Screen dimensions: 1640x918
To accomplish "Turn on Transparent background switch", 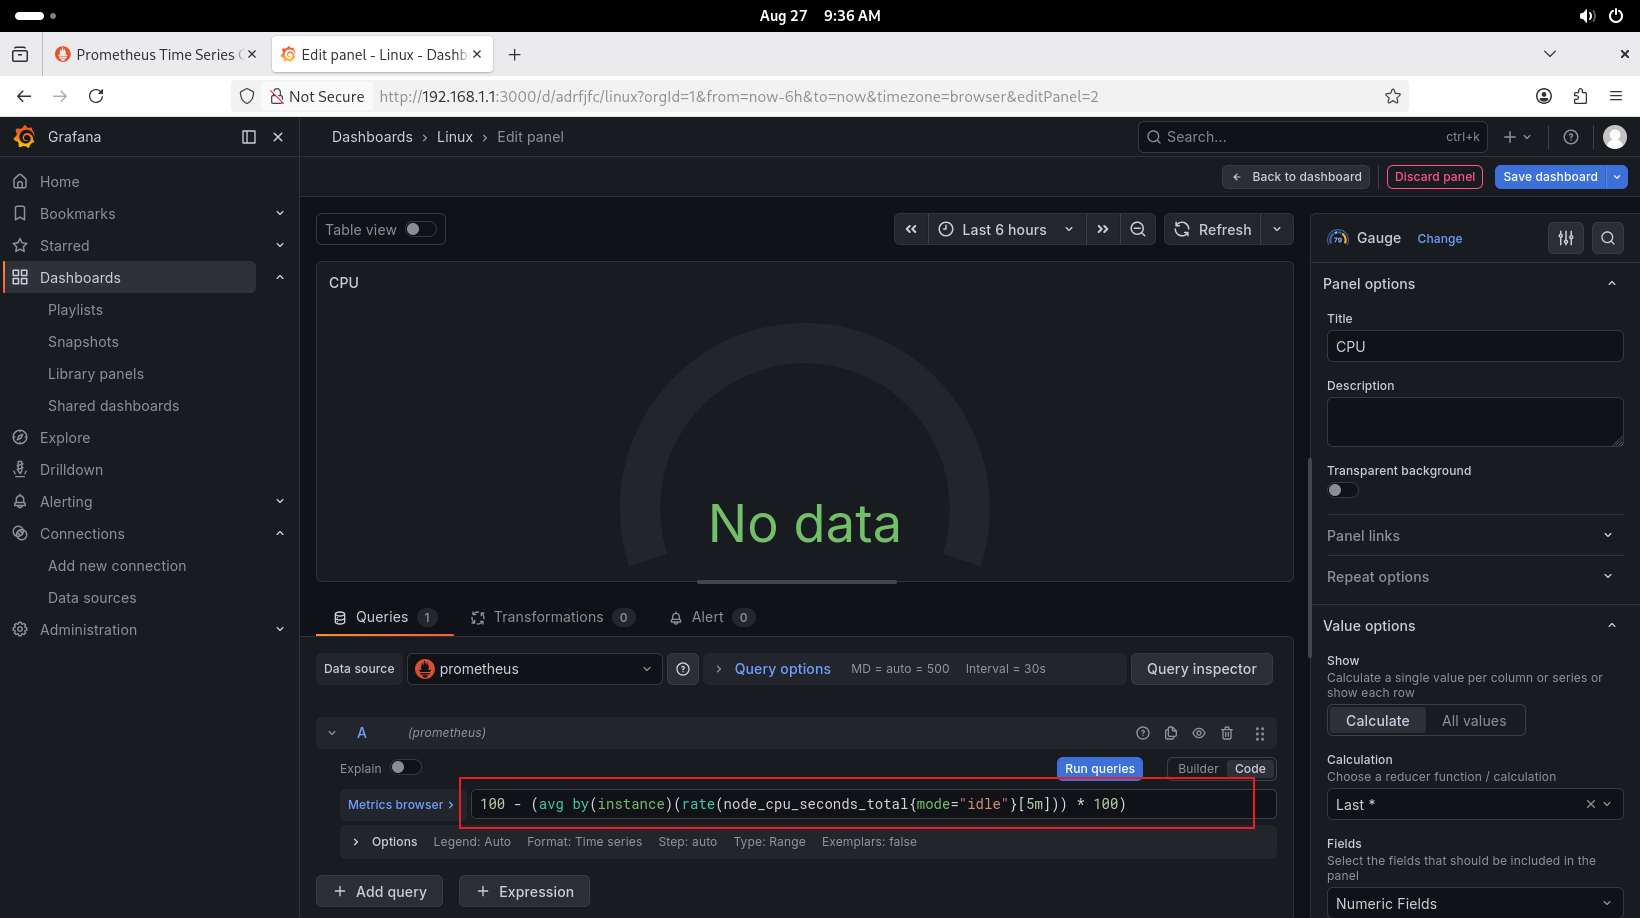I will click(1343, 490).
